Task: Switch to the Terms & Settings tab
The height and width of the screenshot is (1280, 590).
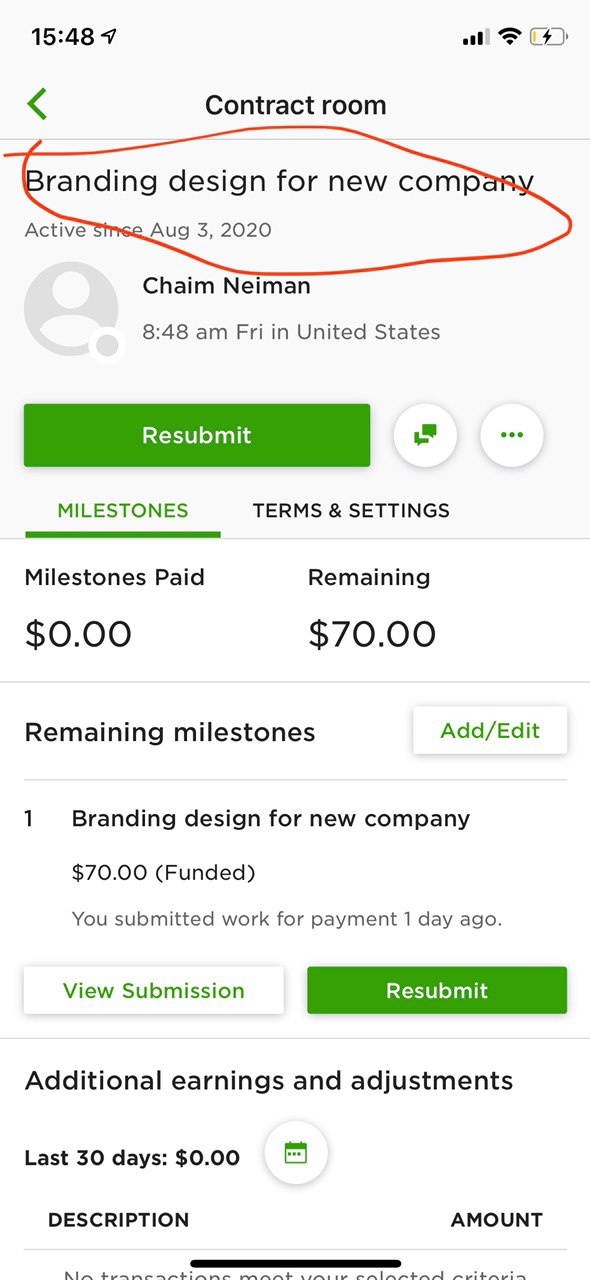Action: [351, 510]
